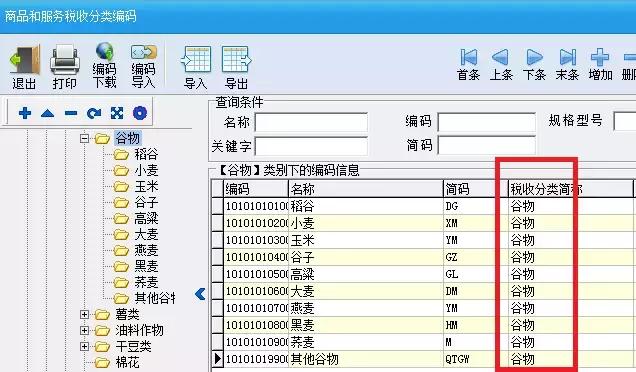This screenshot has width=636, height=372.
Task: Click the 简码 column header
Action: tap(476, 189)
